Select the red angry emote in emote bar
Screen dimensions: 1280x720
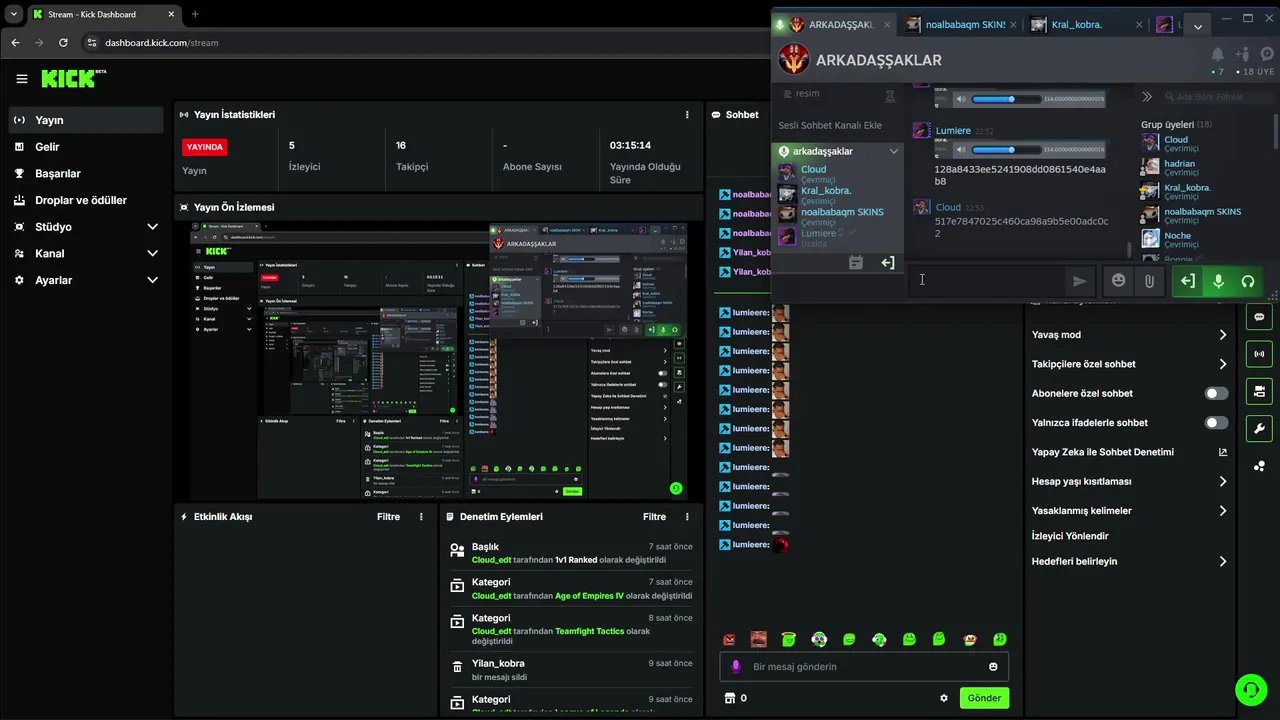tap(730, 640)
